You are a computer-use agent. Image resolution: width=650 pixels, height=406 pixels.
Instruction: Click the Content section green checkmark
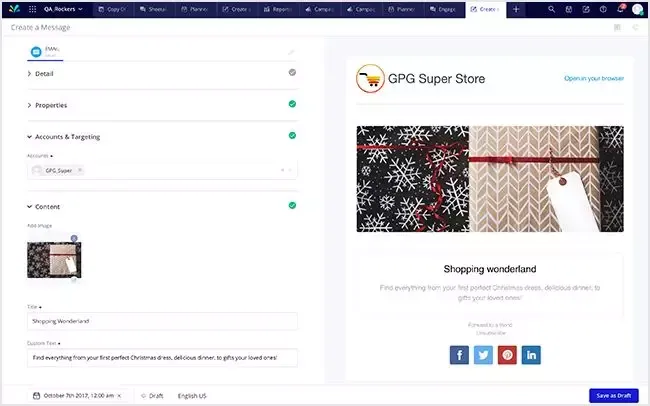pos(292,206)
